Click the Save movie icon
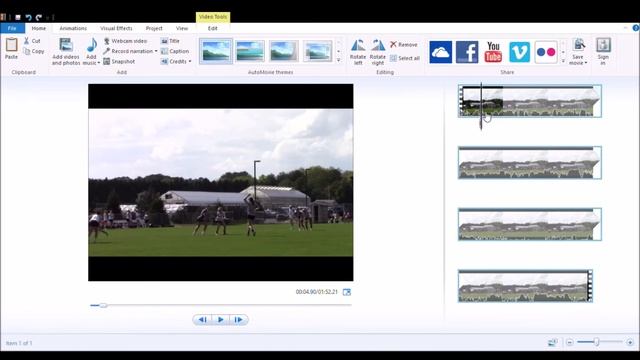The image size is (640, 360). pos(578,45)
